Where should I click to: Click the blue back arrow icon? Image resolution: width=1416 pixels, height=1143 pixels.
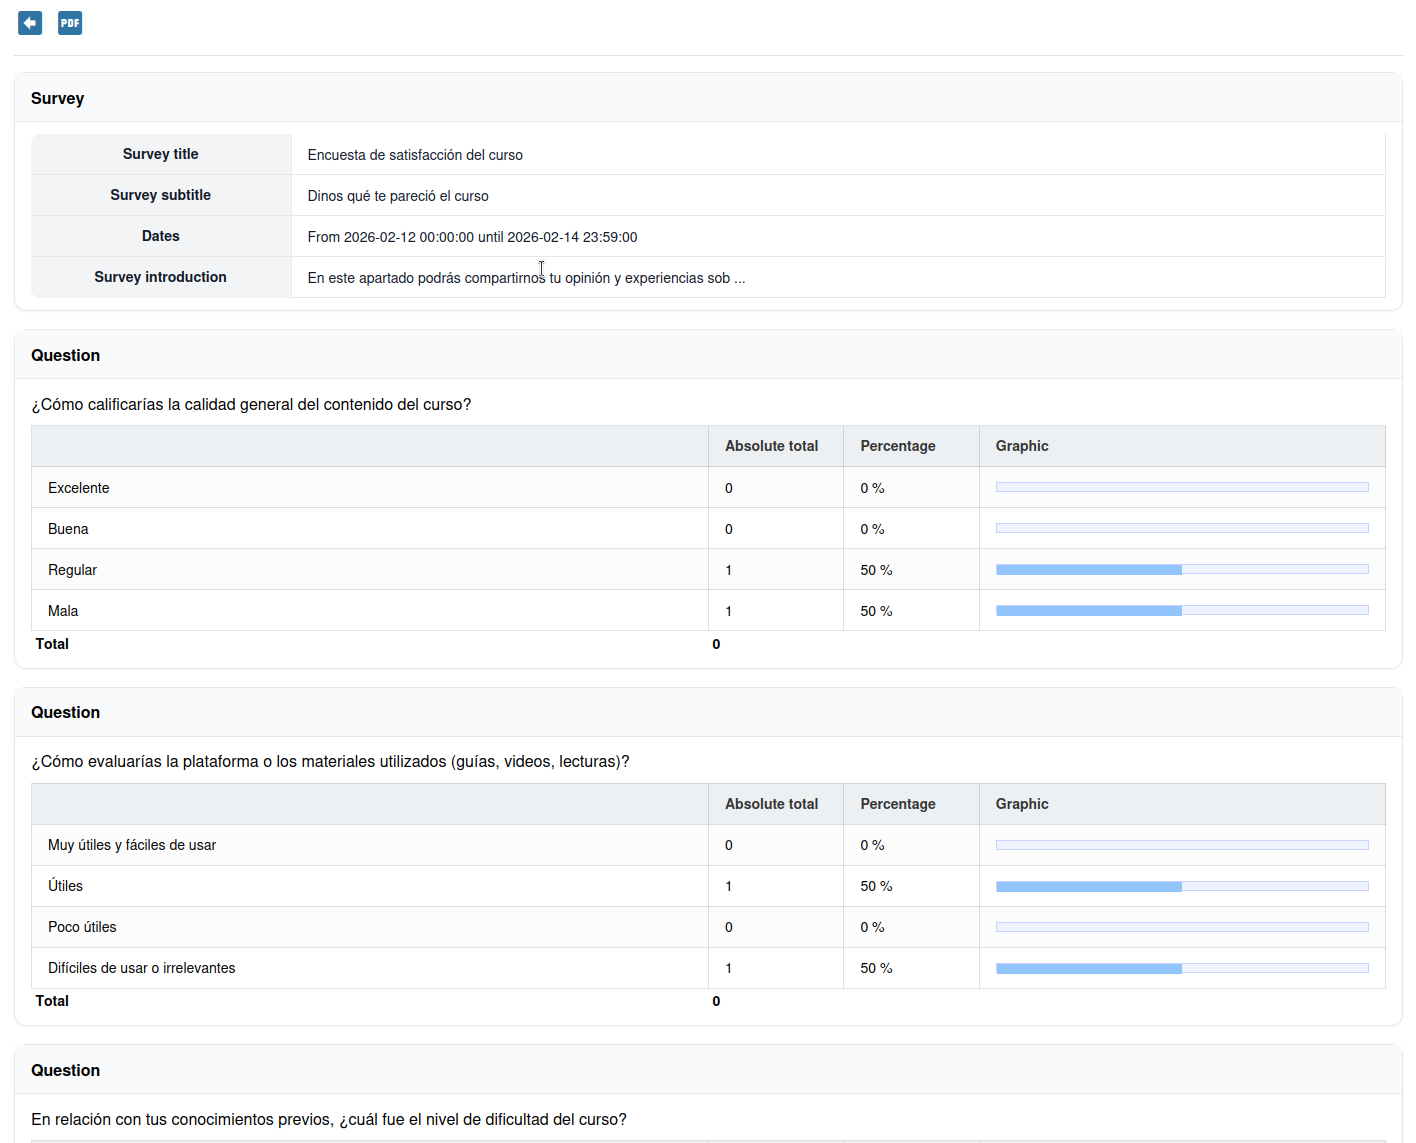coord(30,22)
